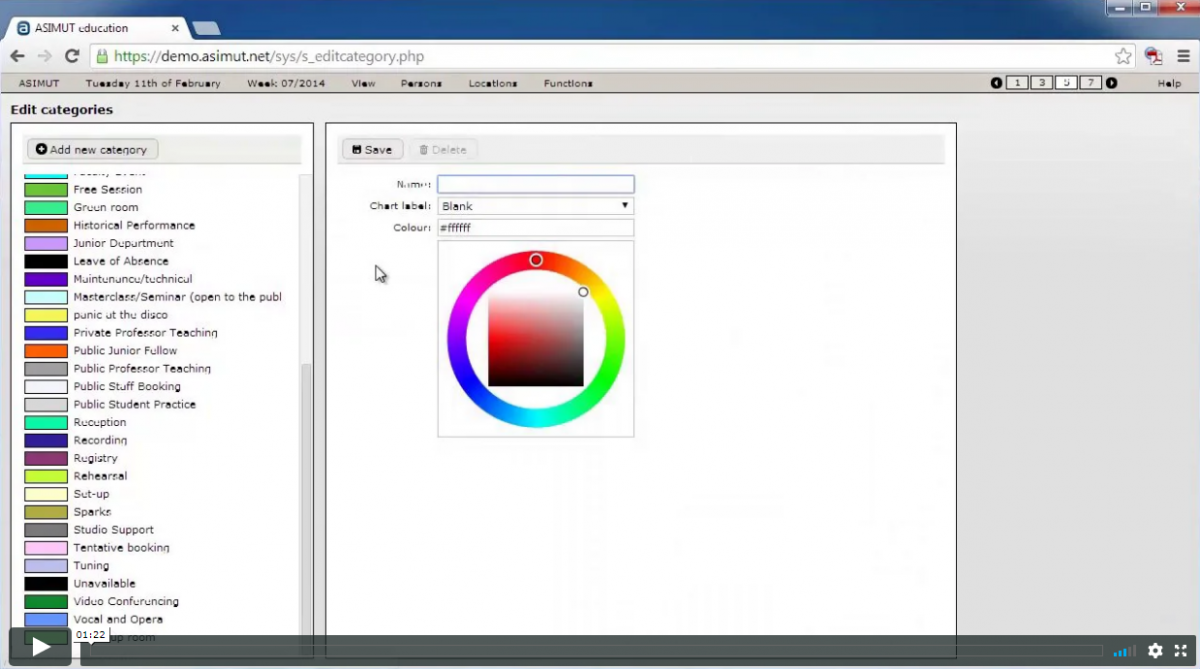Switch to the 3-day view
This screenshot has width=1200, height=669.
(x=1041, y=82)
